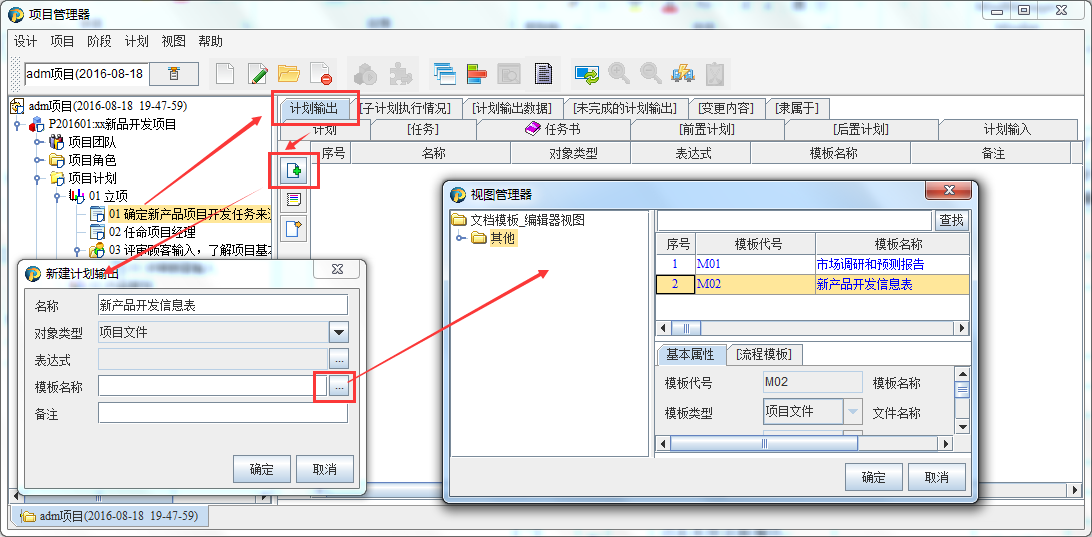Viewport: 1092px width, 537px height.
Task: Click the 项目团队 team icon
Action: click(x=56, y=142)
